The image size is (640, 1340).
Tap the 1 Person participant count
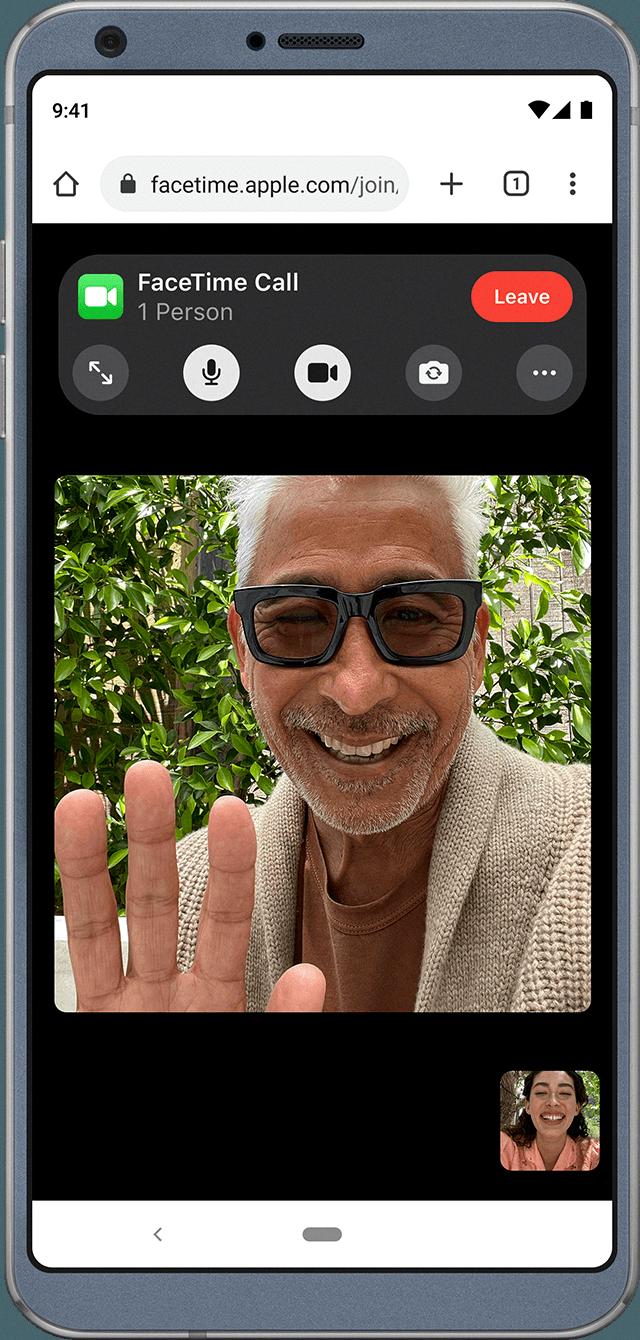tap(185, 312)
